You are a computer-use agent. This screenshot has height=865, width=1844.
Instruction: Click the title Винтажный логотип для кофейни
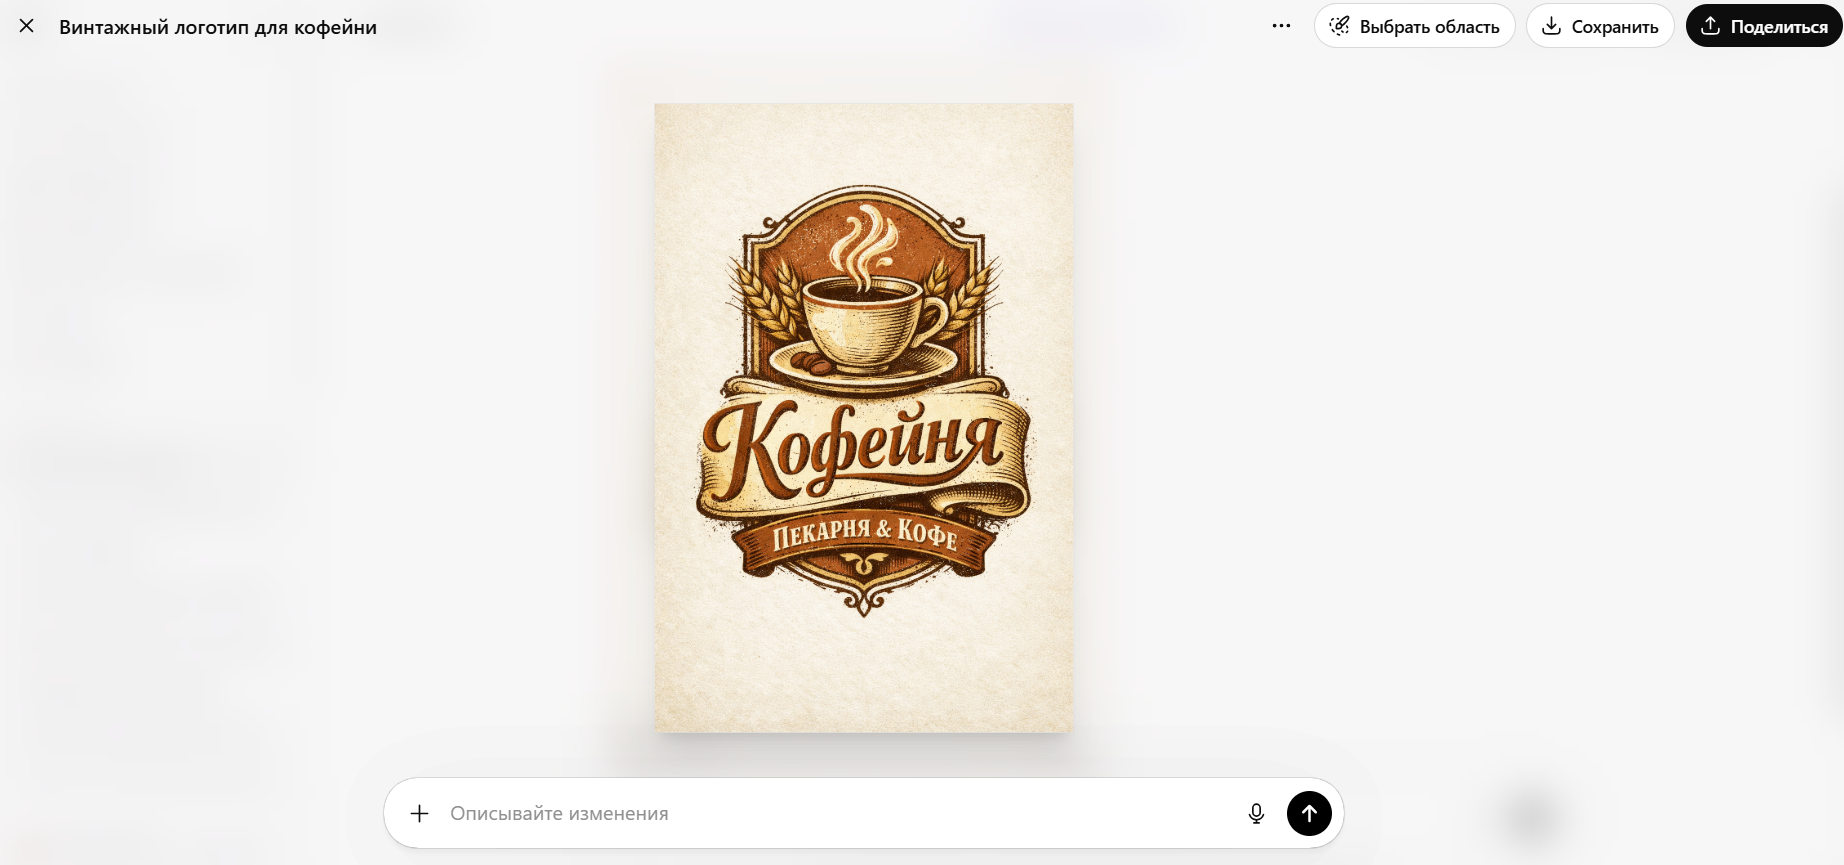coord(218,27)
